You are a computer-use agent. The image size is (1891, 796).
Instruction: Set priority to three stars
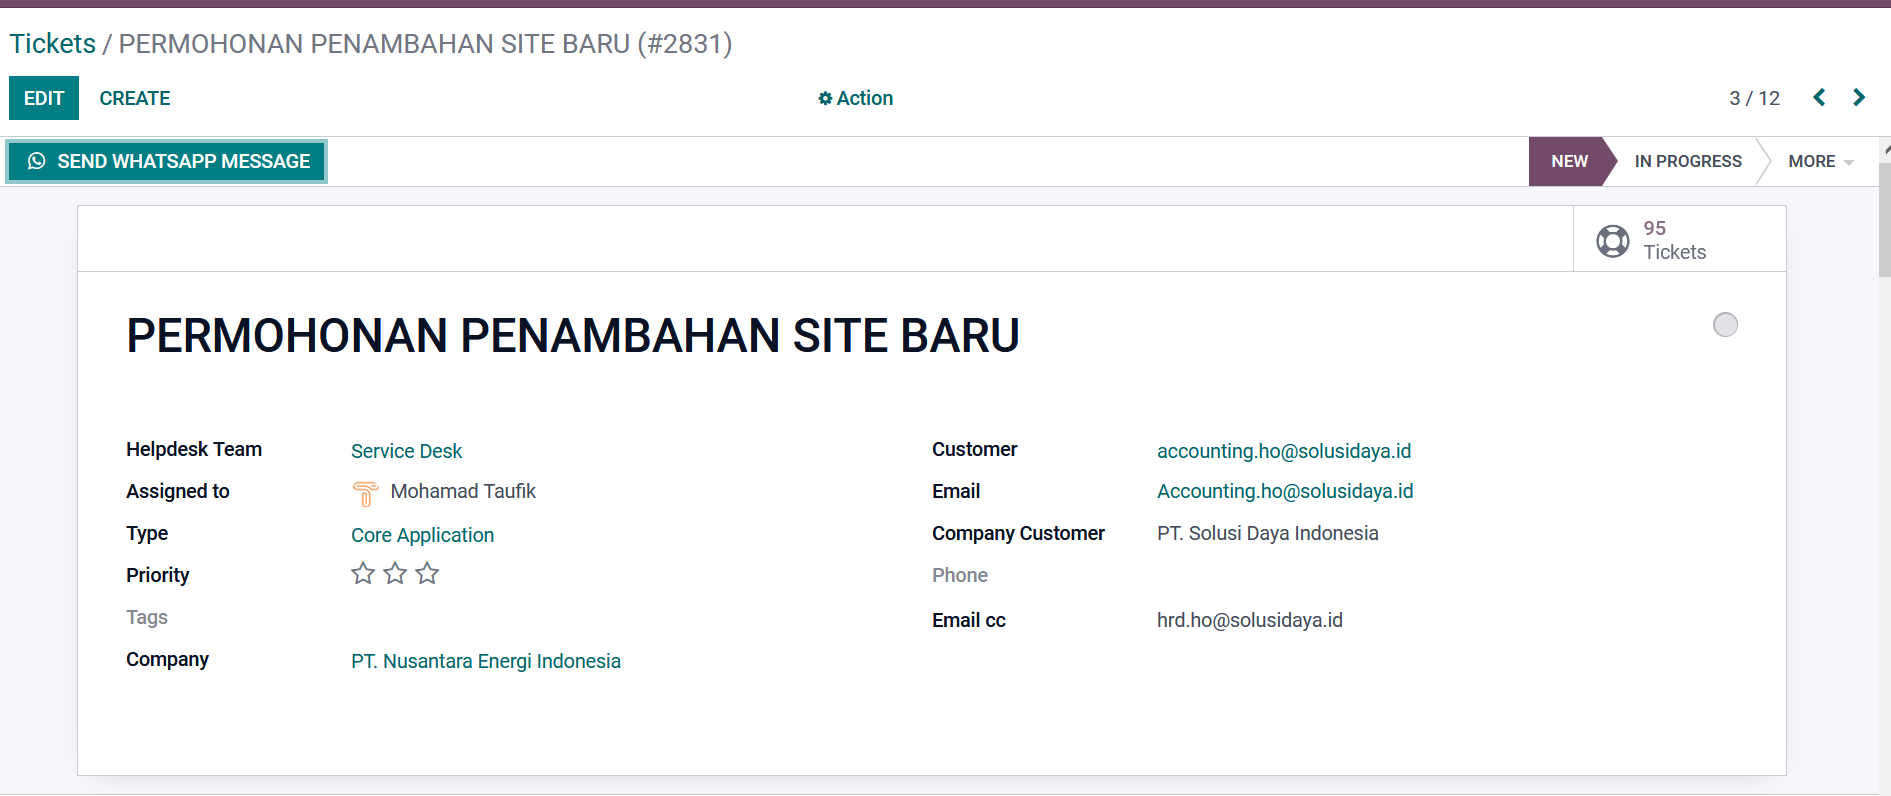click(427, 574)
